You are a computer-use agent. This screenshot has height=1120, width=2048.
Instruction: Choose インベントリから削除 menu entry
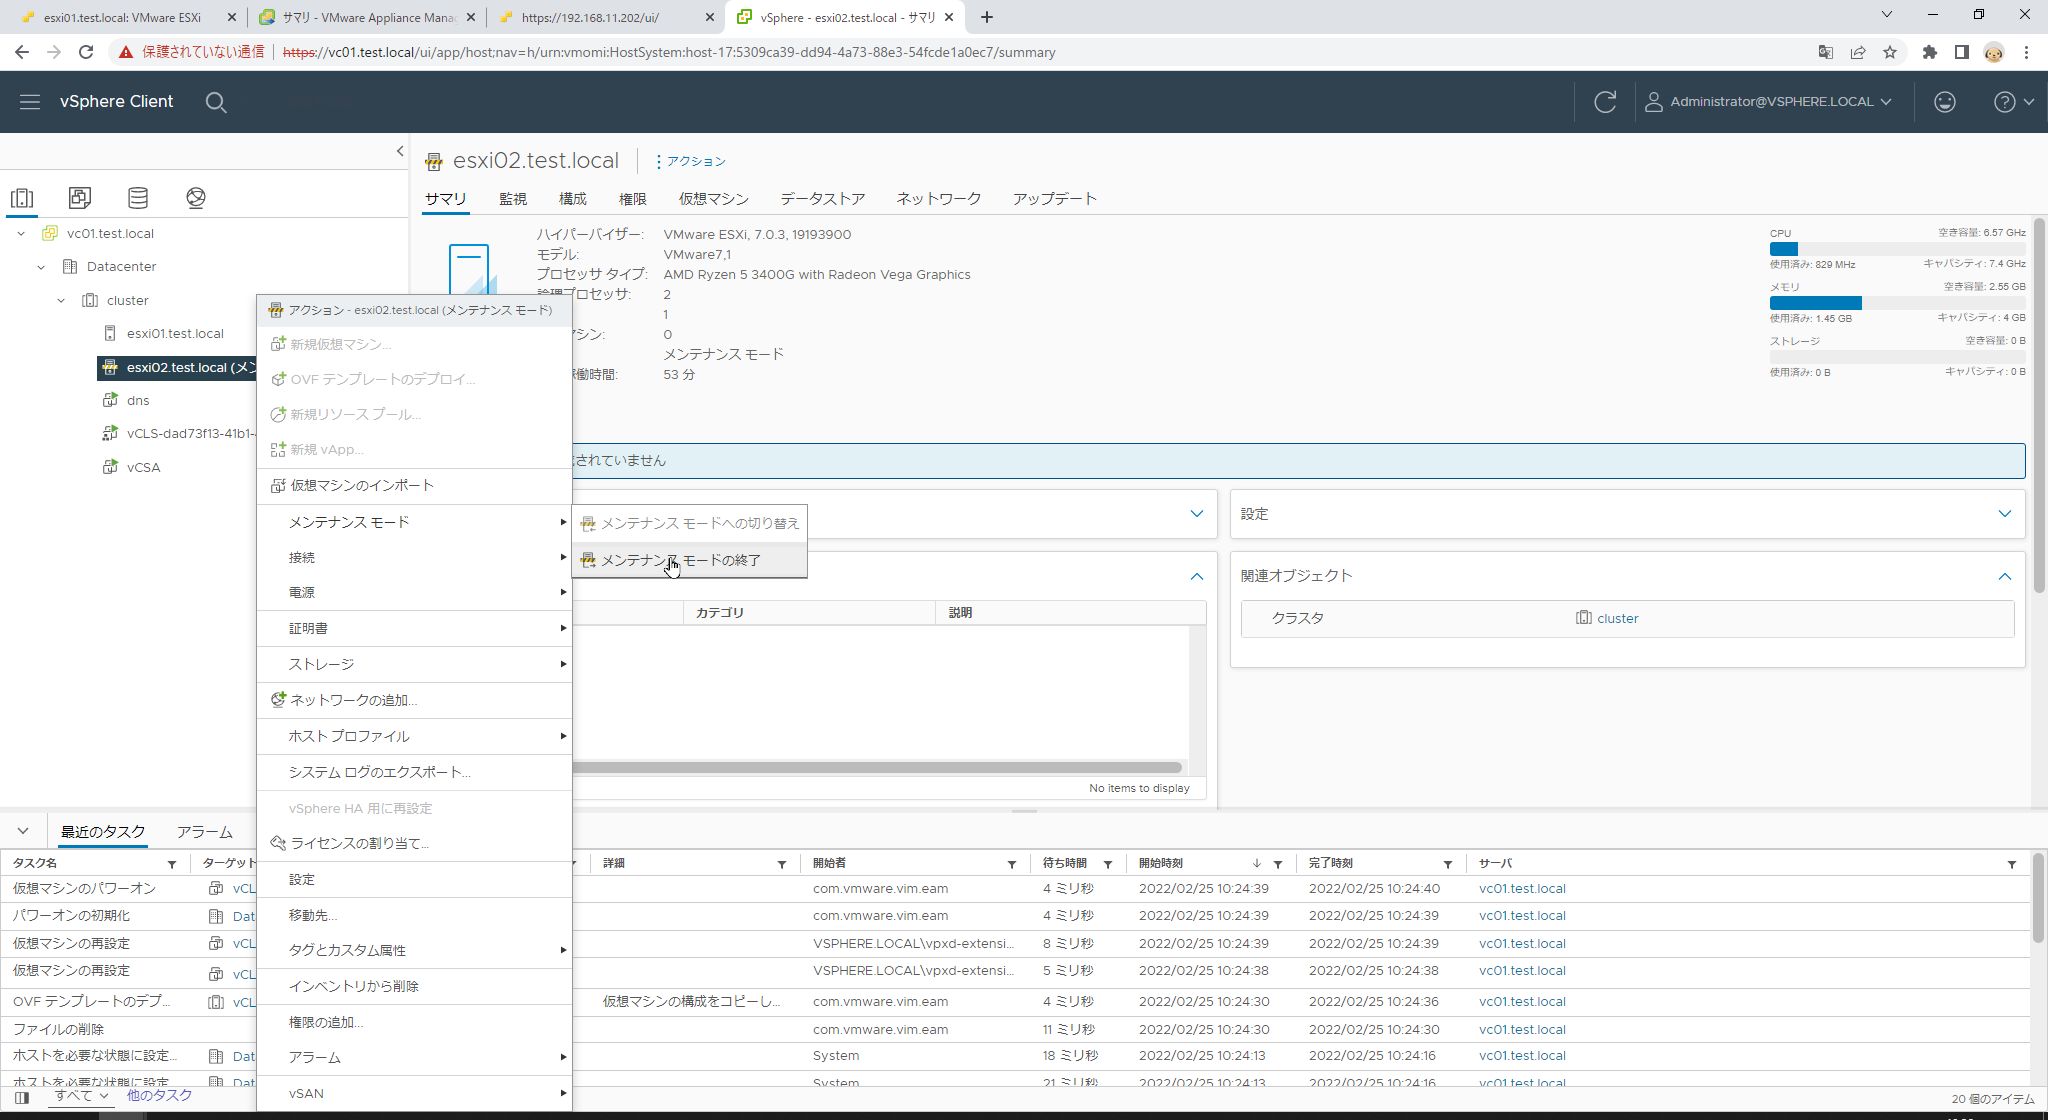tap(414, 986)
